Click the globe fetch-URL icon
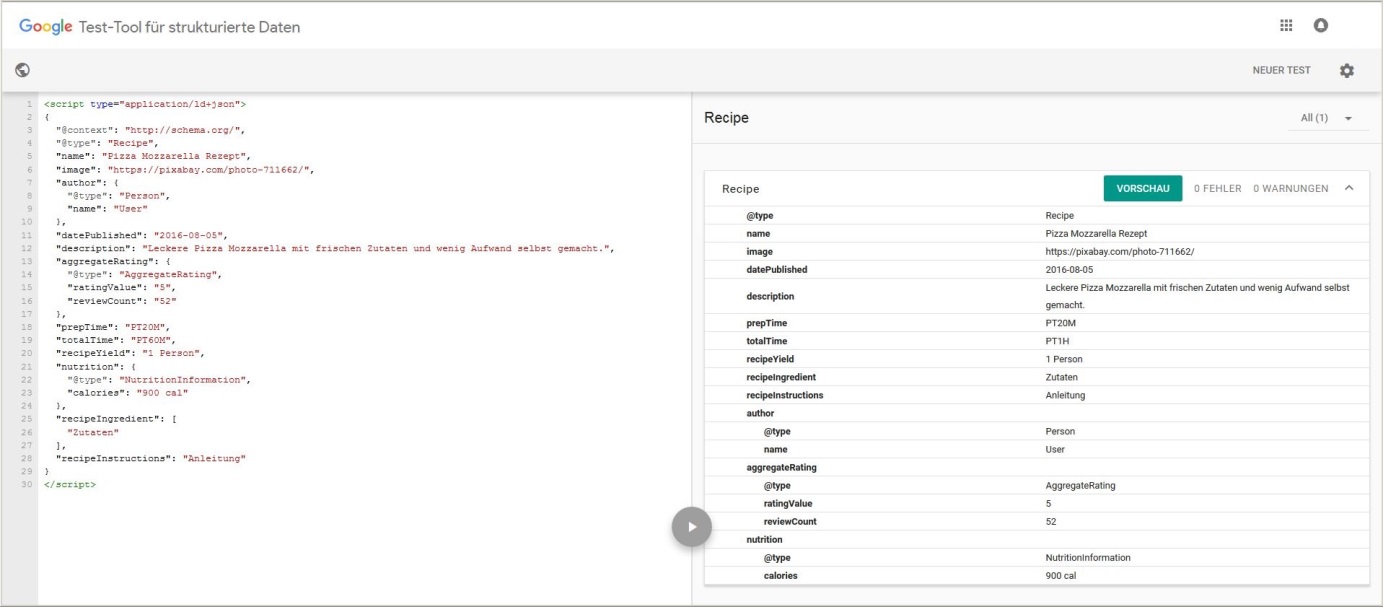This screenshot has height=607, width=1383. pos(22,70)
